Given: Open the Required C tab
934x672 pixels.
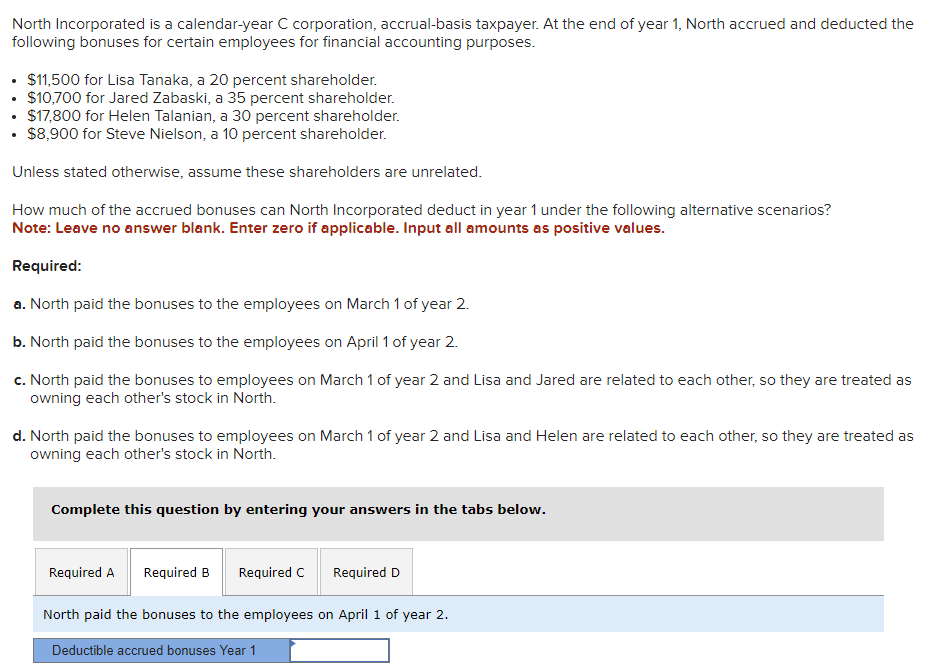Looking at the screenshot, I should (x=271, y=572).
